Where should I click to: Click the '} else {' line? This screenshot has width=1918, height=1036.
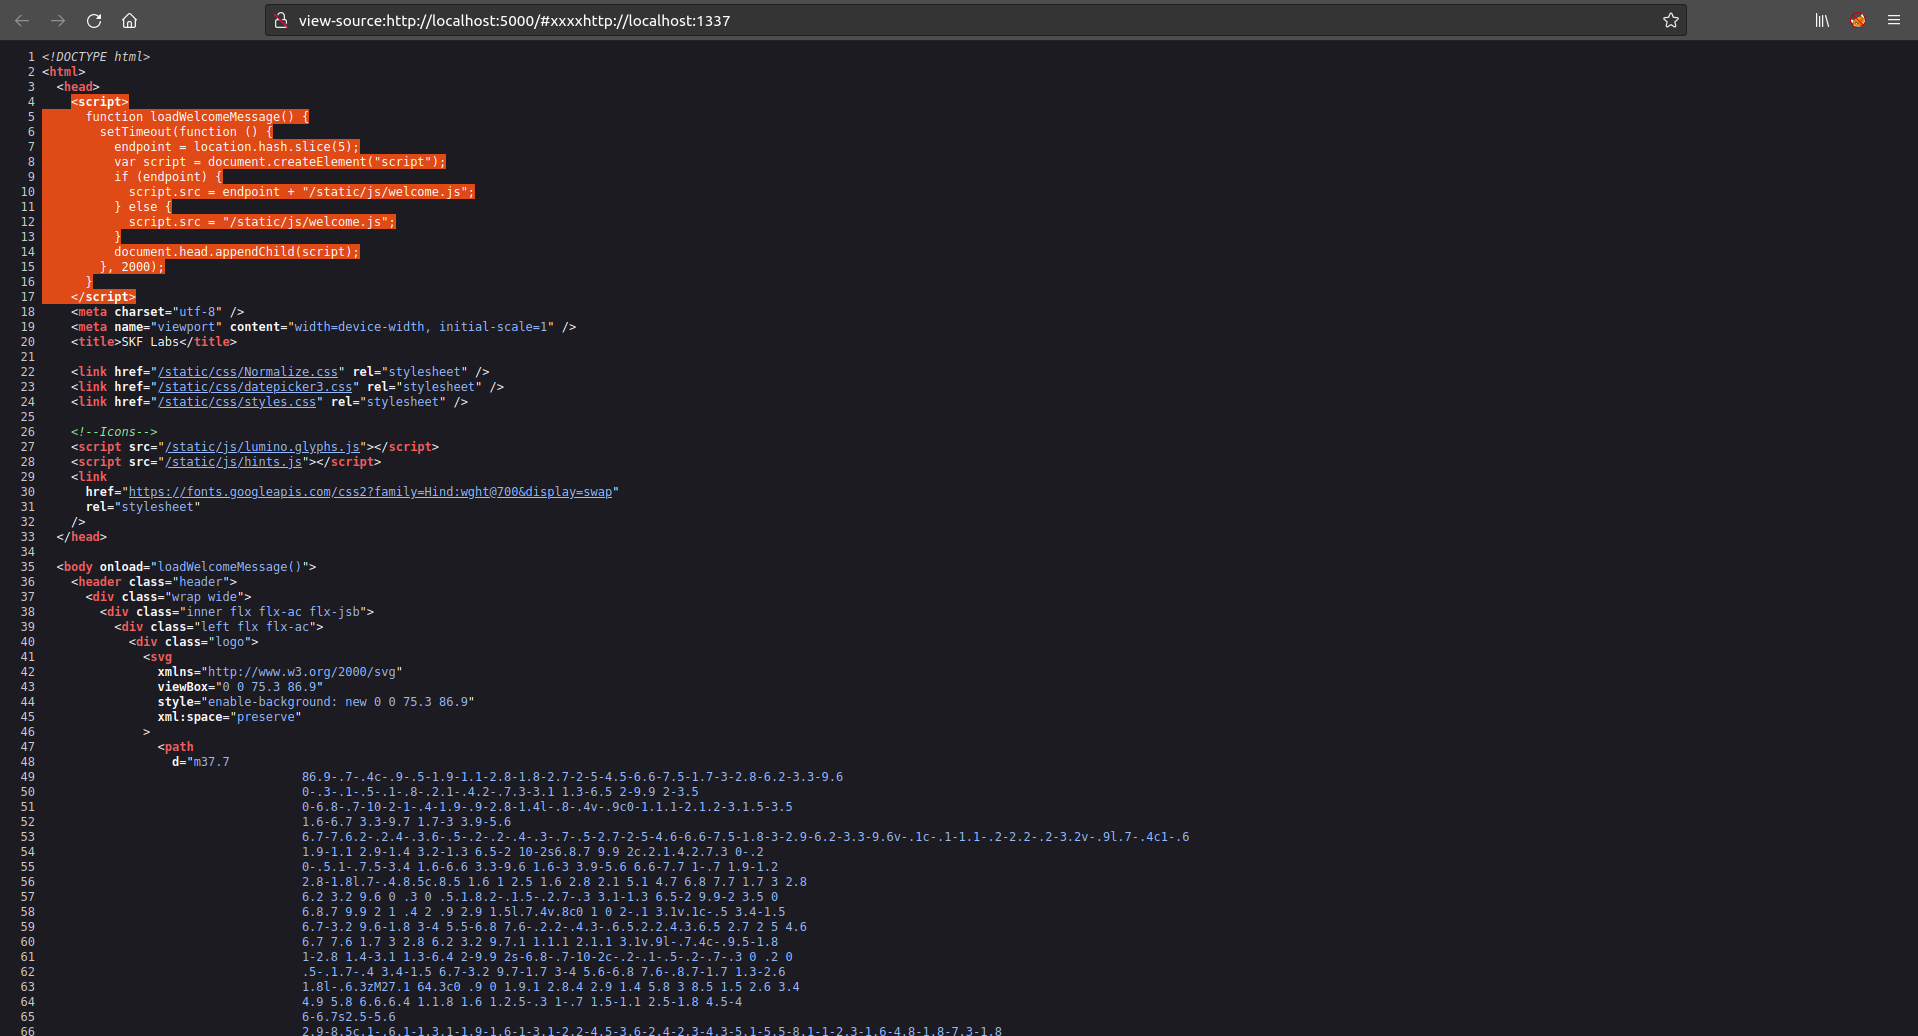pos(143,207)
